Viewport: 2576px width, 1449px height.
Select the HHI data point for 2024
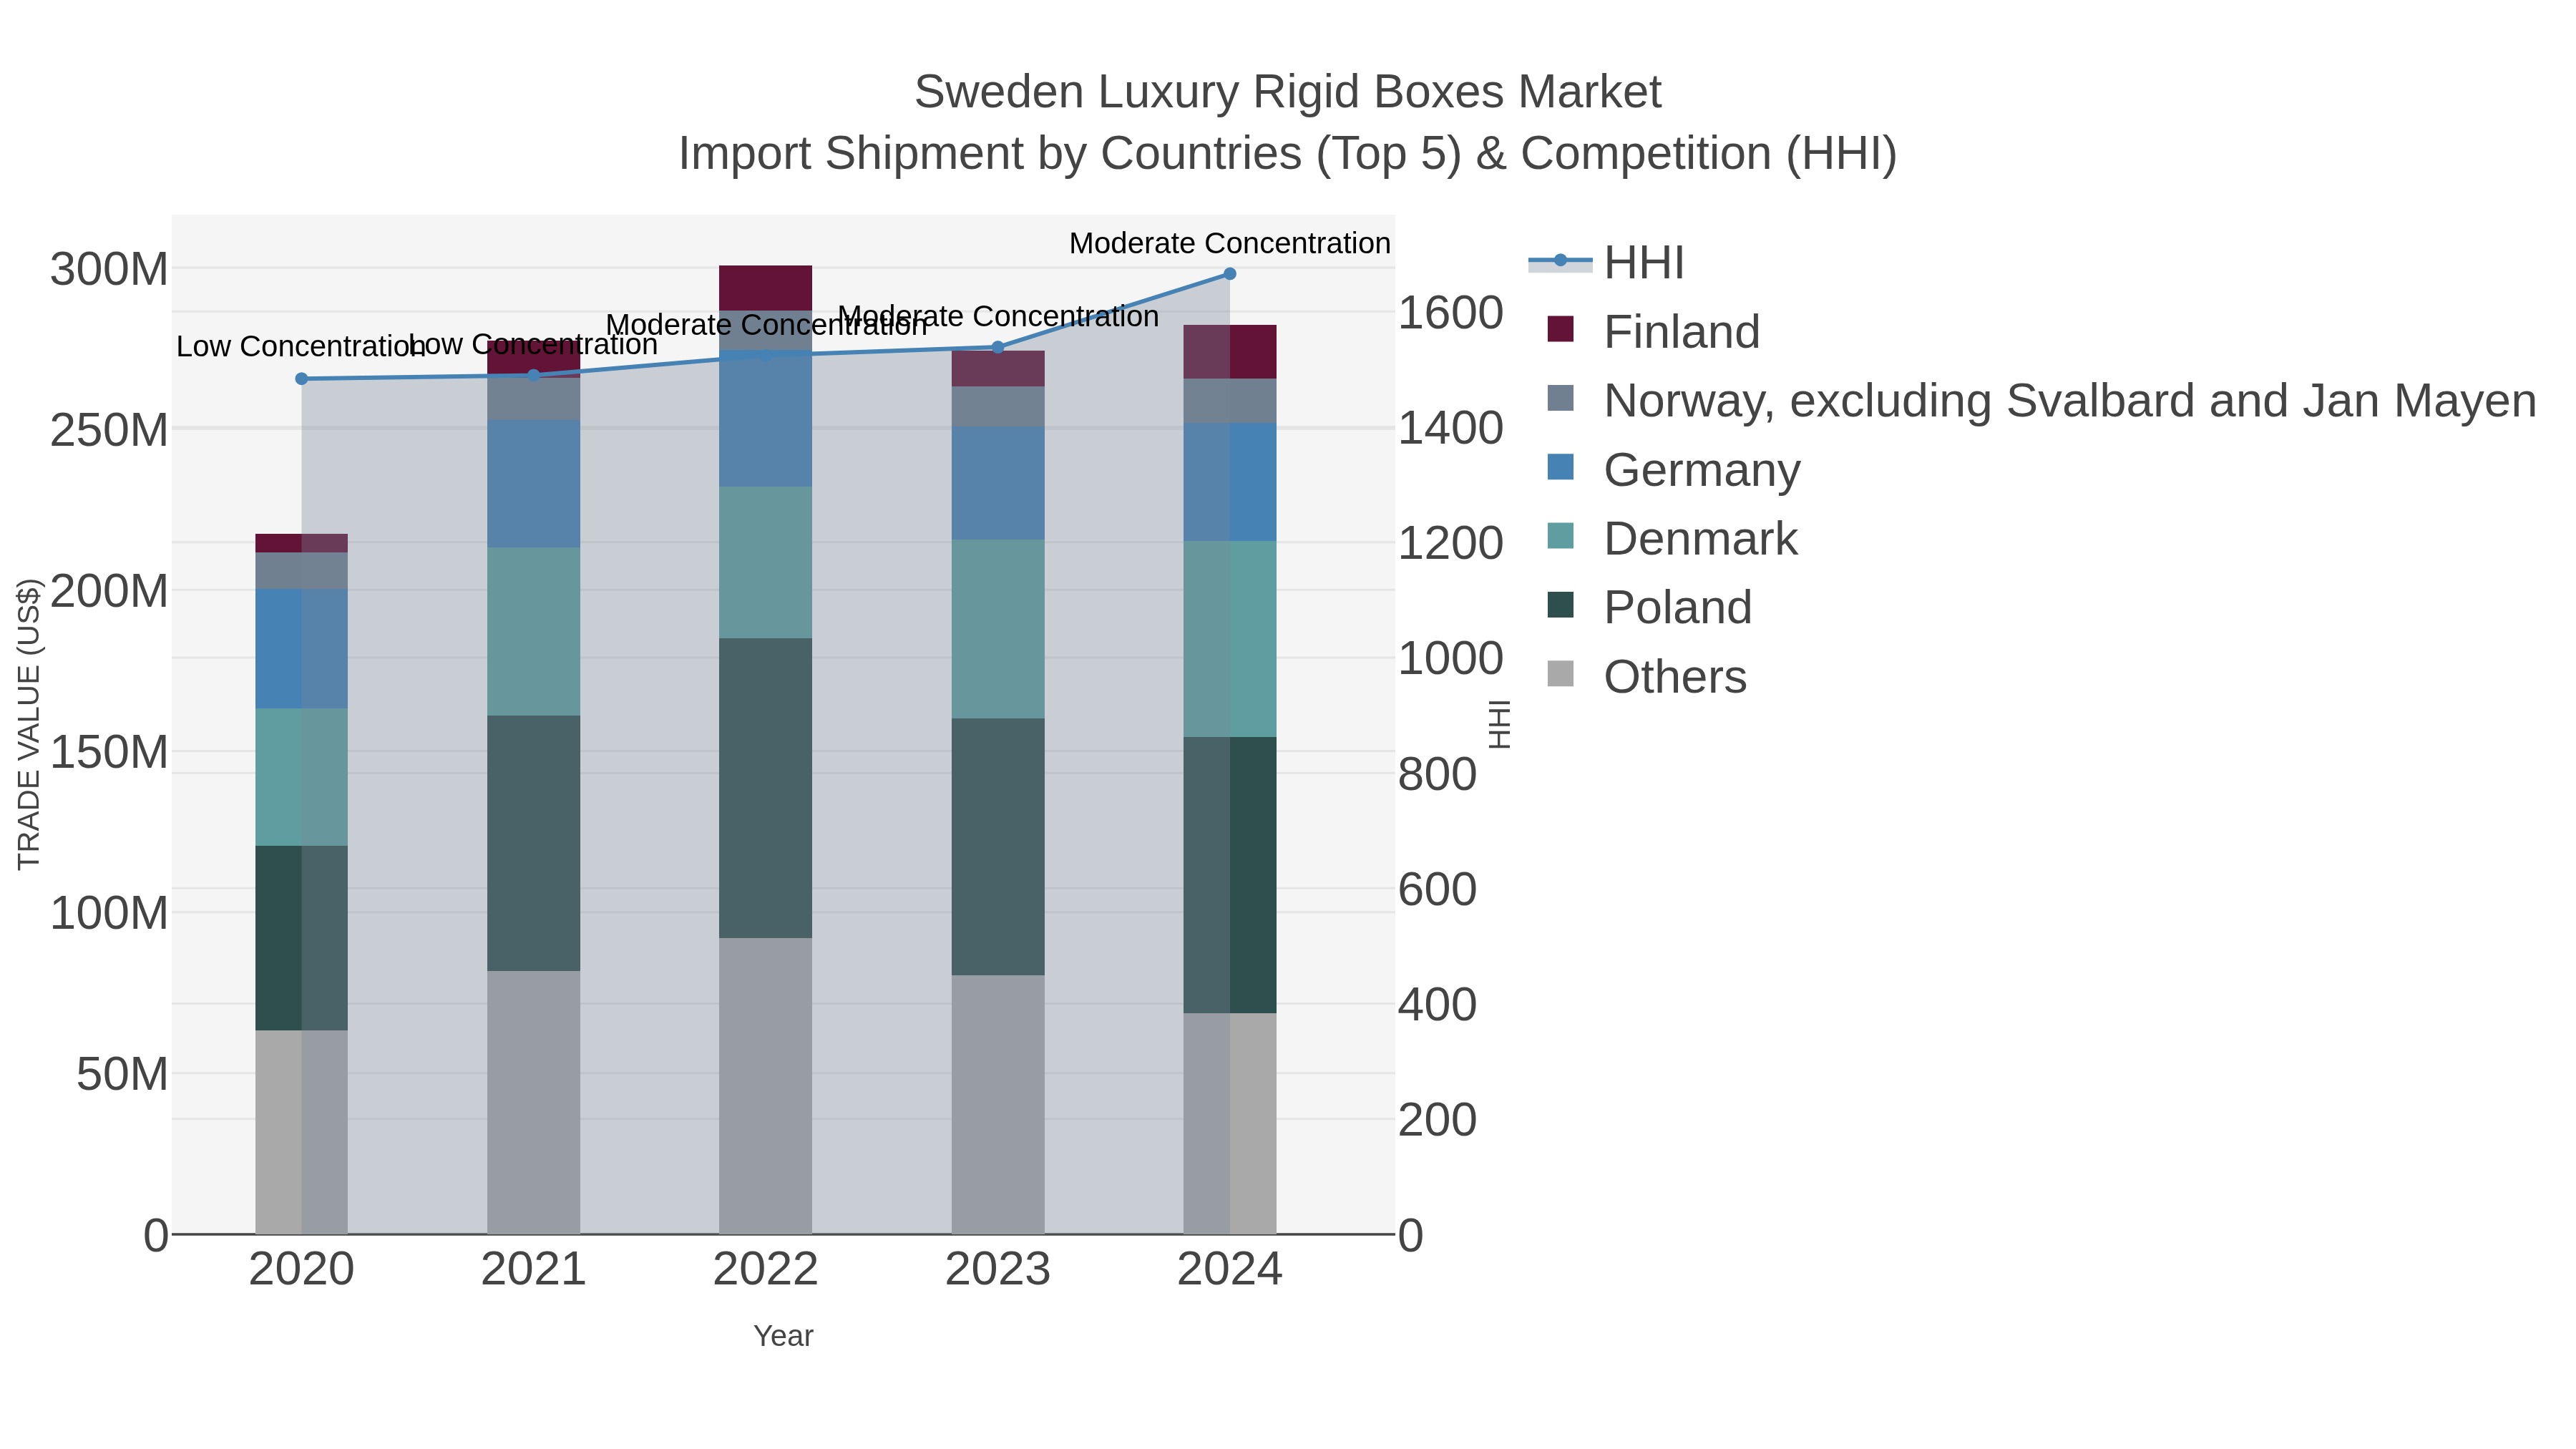(1230, 274)
